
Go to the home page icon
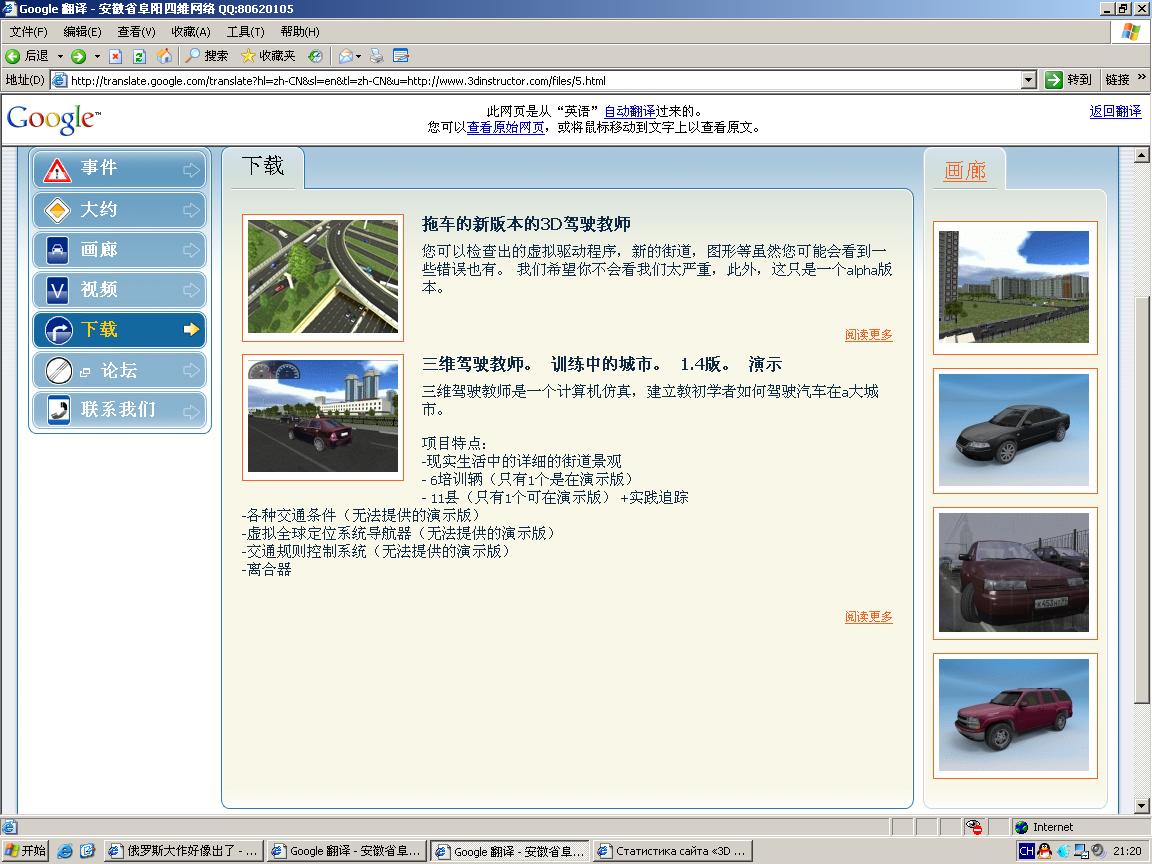click(x=164, y=56)
